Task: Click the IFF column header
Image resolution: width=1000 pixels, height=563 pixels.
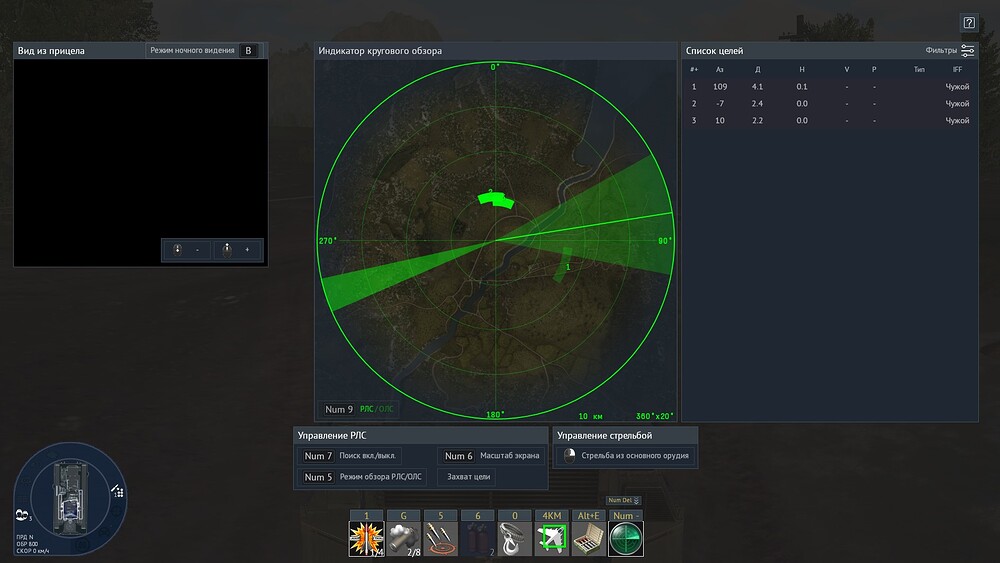Action: (x=957, y=69)
